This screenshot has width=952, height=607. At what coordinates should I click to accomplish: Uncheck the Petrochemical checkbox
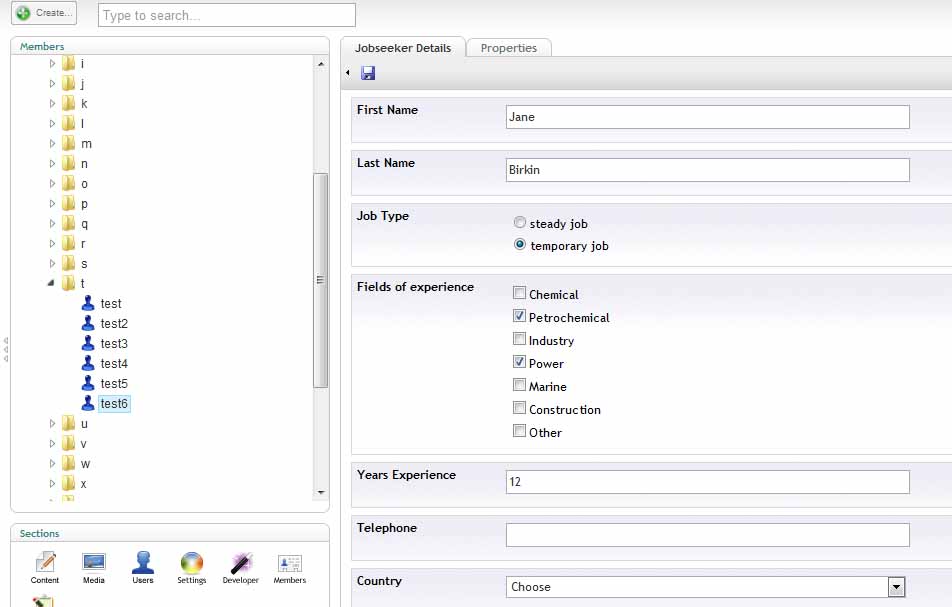[x=520, y=317]
